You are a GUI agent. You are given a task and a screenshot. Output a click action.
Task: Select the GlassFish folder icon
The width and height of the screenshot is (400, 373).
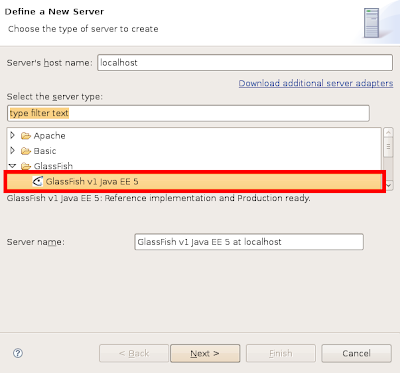point(26,166)
